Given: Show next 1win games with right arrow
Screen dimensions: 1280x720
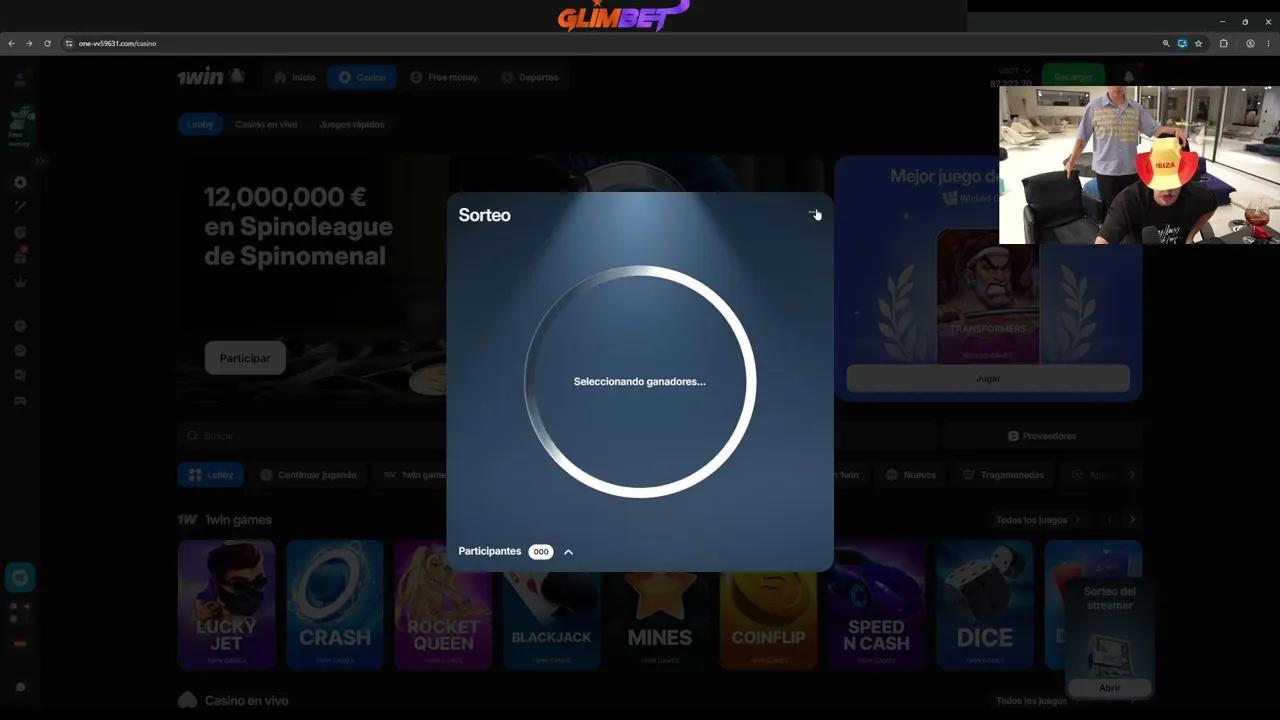Looking at the screenshot, I should click(x=1132, y=520).
